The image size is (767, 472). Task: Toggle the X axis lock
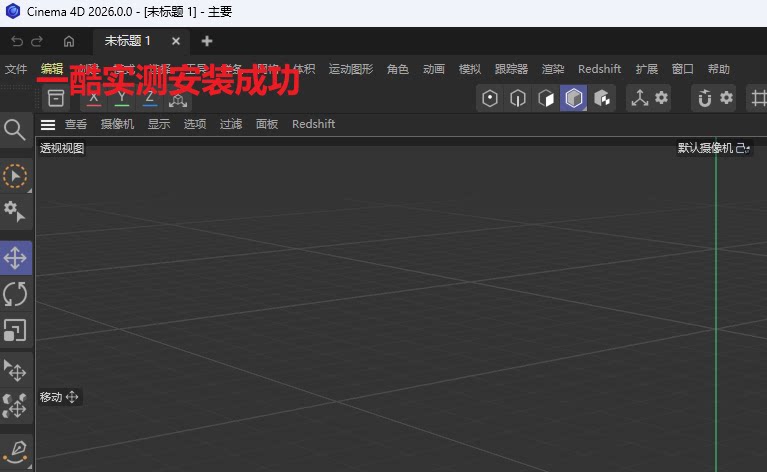pyautogui.click(x=94, y=99)
